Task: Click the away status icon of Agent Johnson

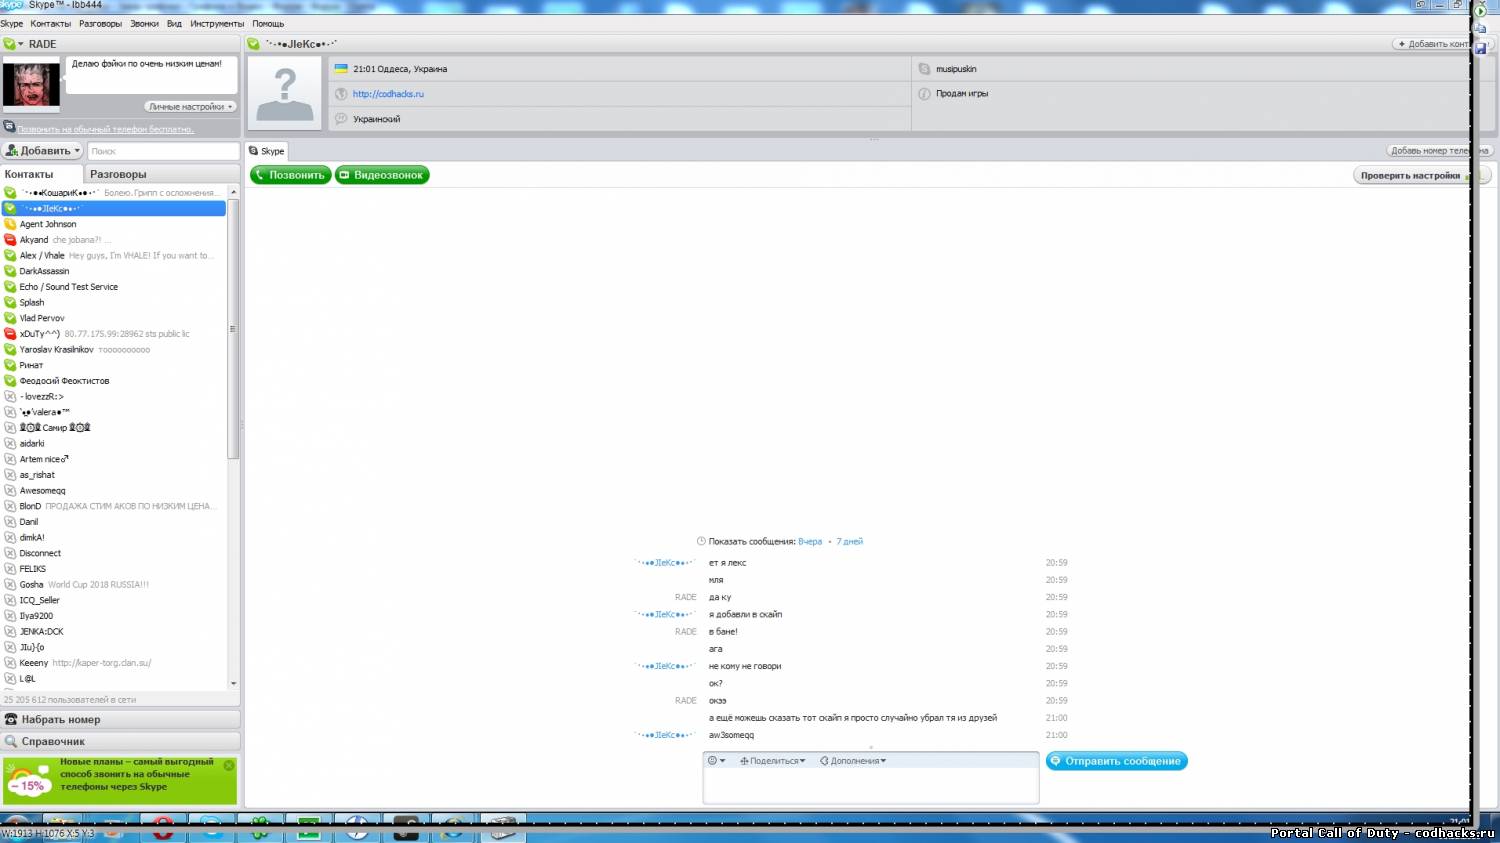Action: pos(10,224)
